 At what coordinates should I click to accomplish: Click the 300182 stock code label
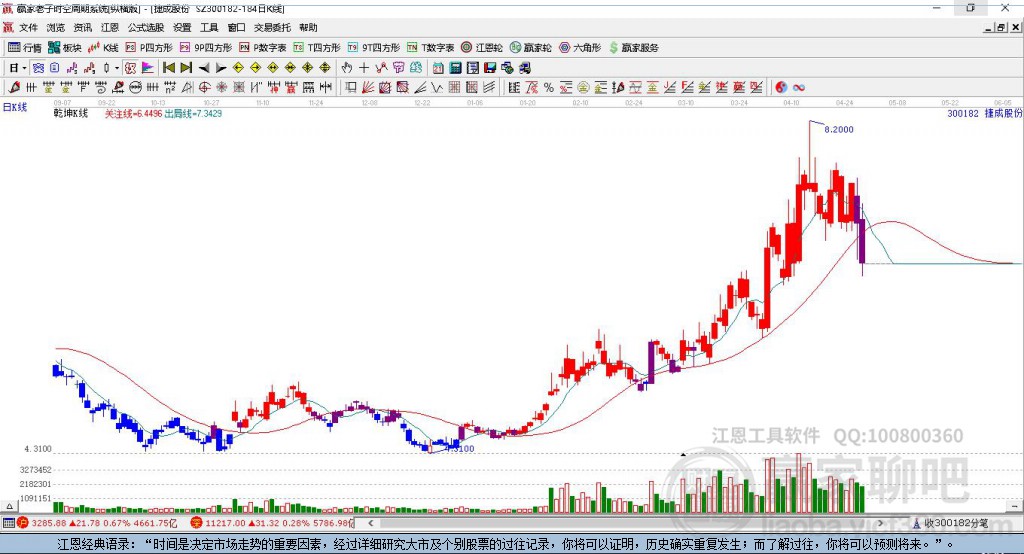pos(963,113)
